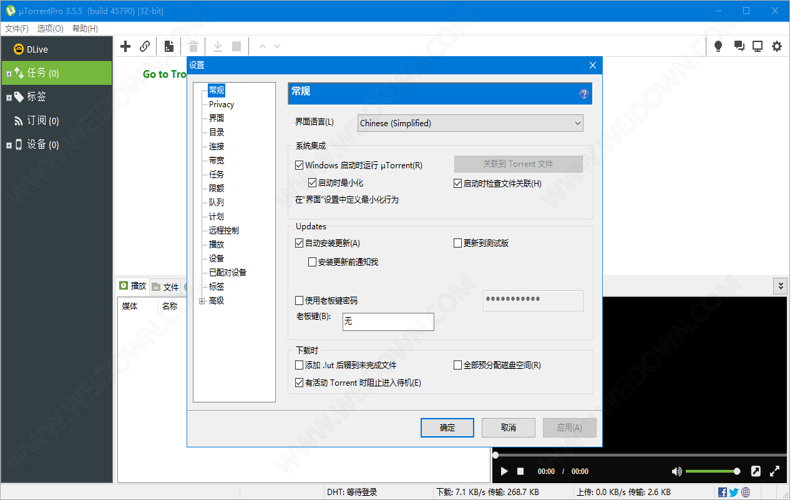Click the 媒体 column header

[x=129, y=306]
